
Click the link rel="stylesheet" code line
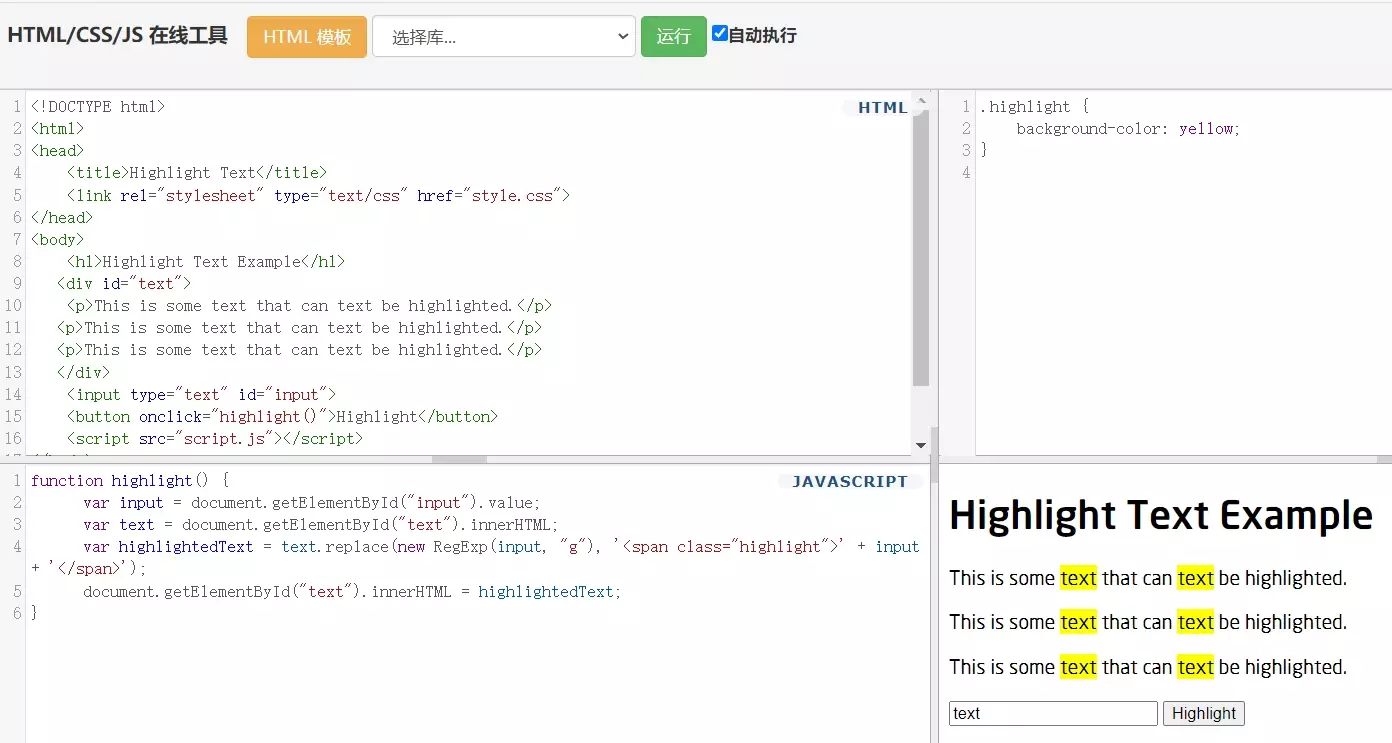tap(318, 195)
